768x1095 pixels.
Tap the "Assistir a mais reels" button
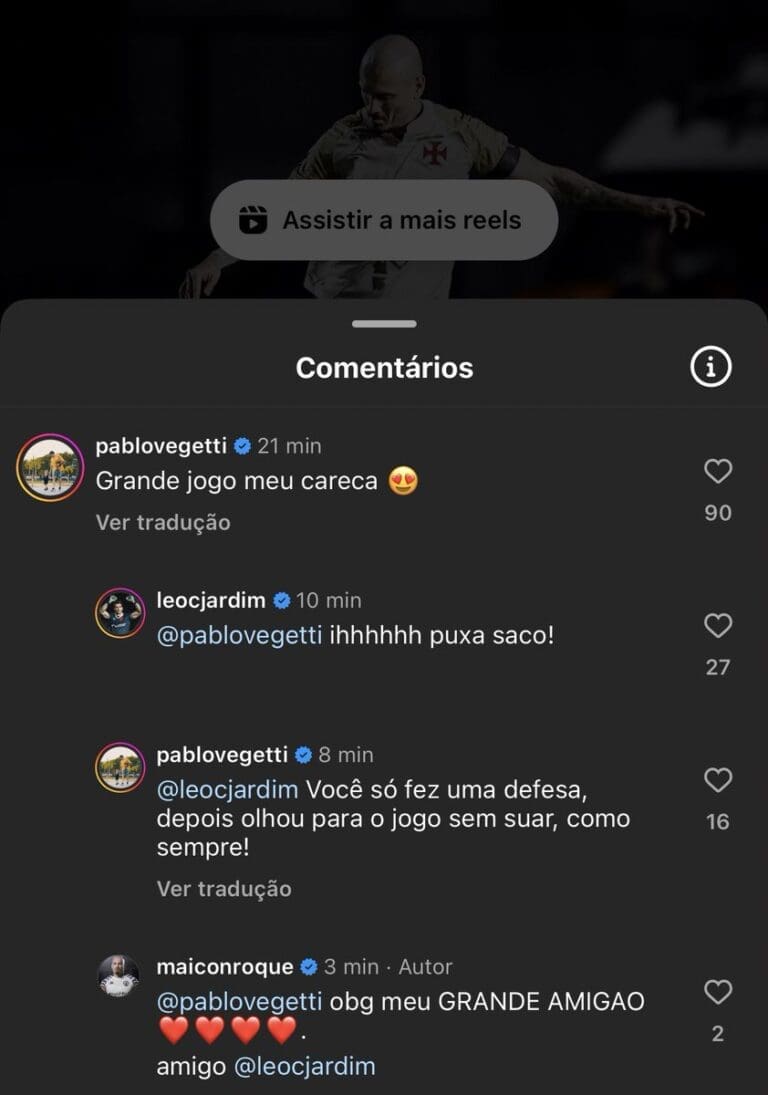coord(383,220)
